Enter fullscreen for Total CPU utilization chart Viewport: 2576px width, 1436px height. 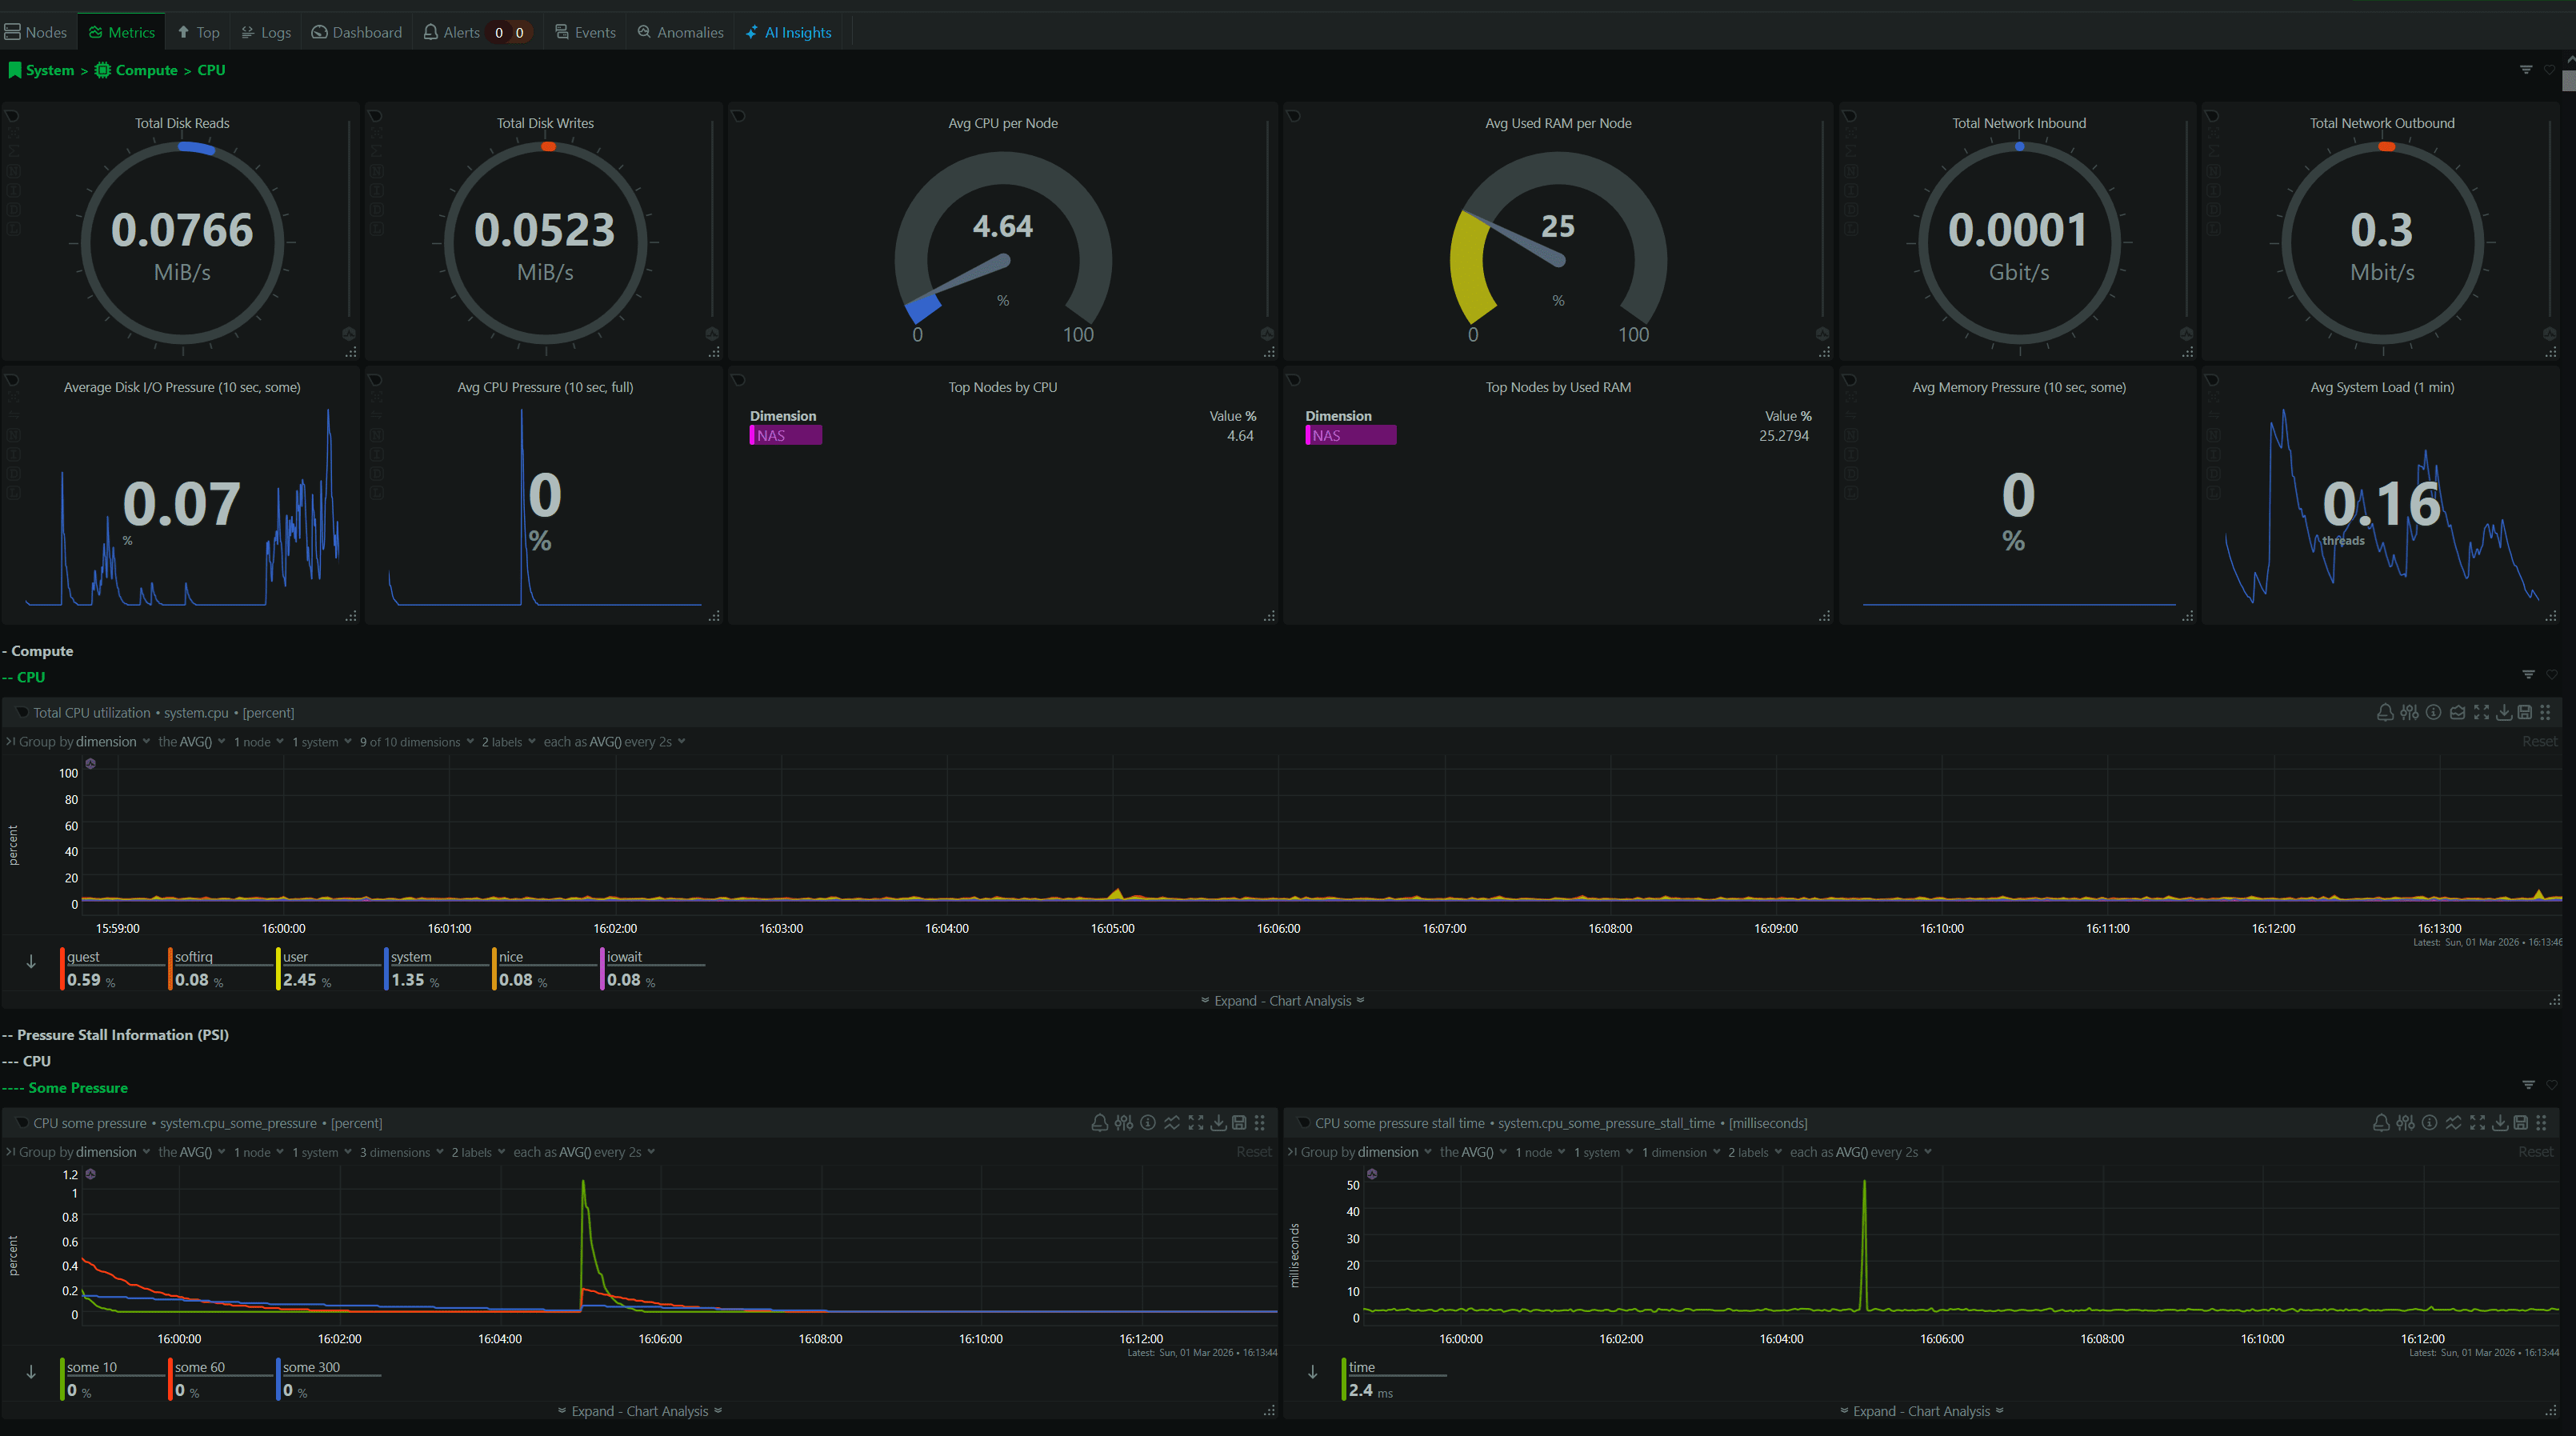(2481, 712)
